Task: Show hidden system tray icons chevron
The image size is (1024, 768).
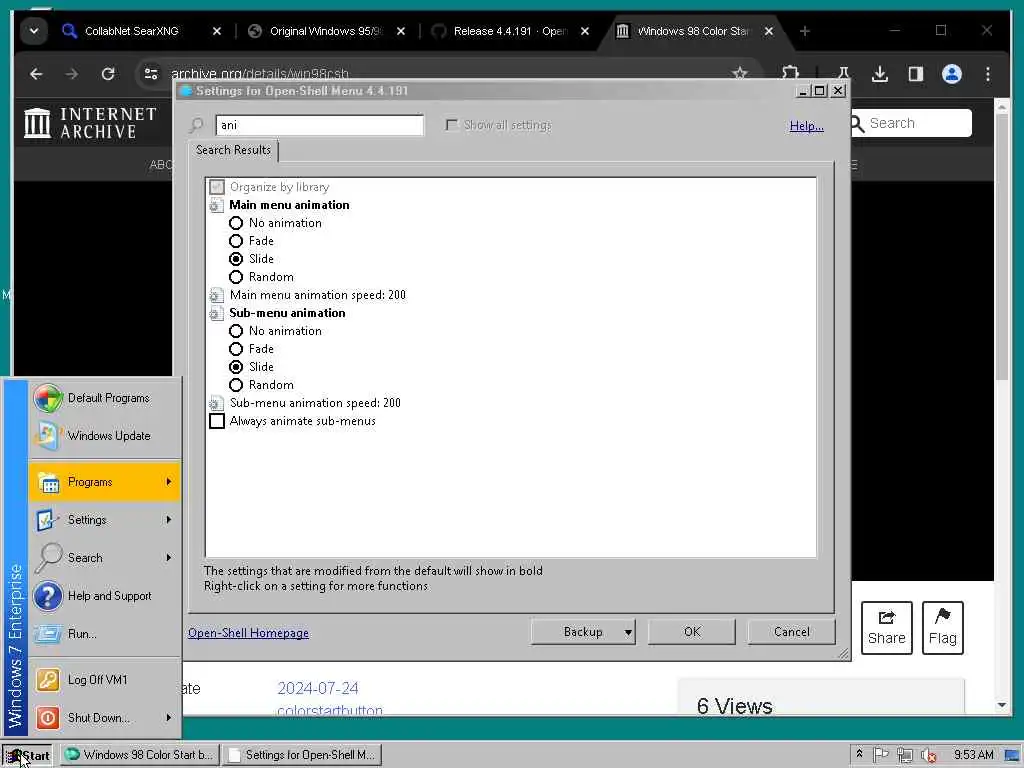Action: tap(859, 754)
